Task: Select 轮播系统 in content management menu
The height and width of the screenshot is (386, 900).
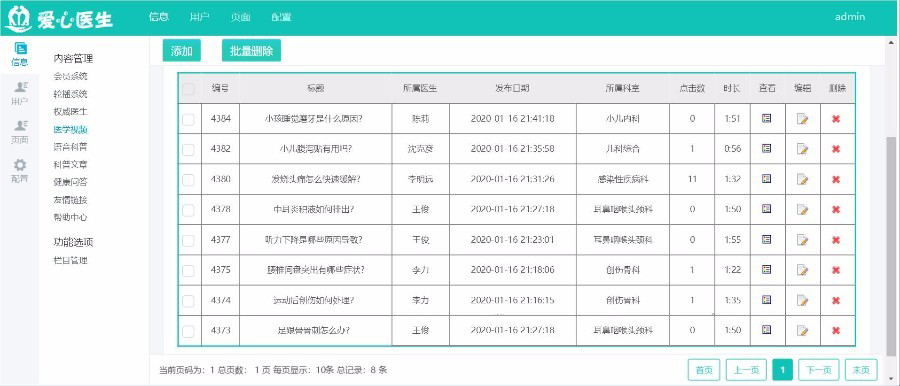Action: pos(70,94)
